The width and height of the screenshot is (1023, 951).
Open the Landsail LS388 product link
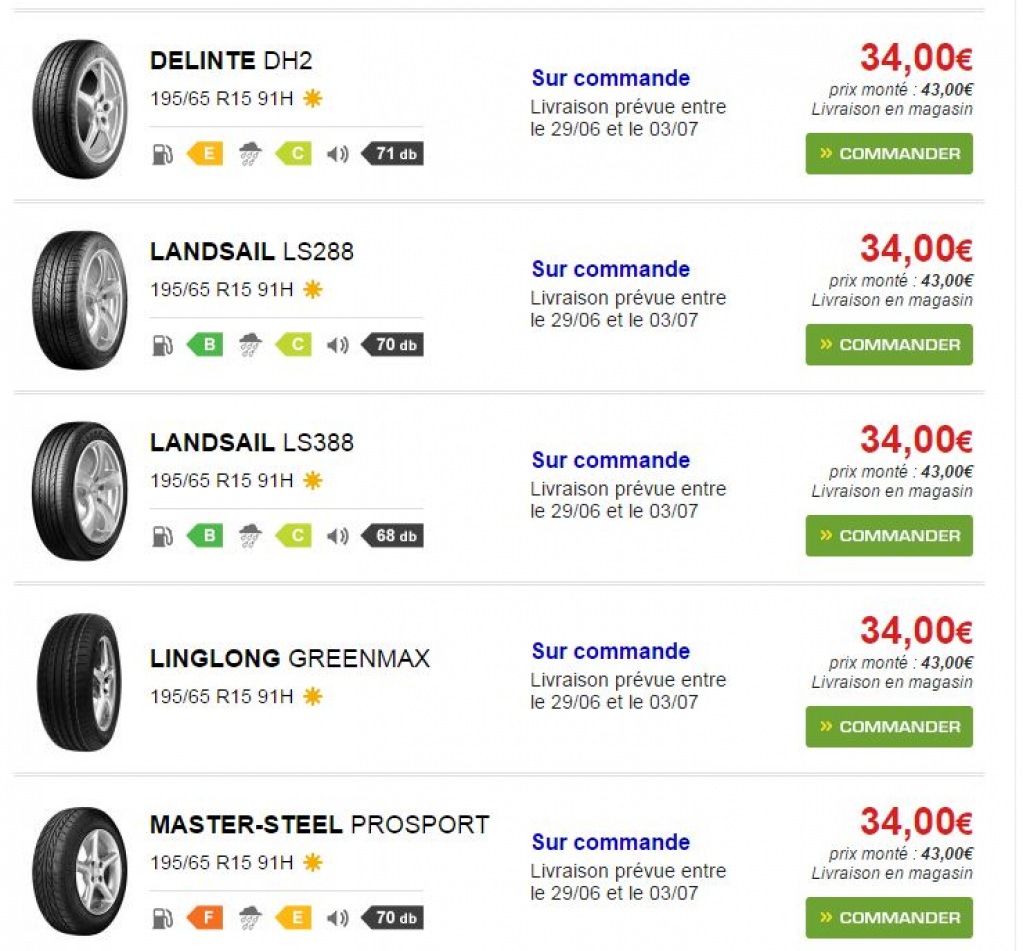coord(252,443)
